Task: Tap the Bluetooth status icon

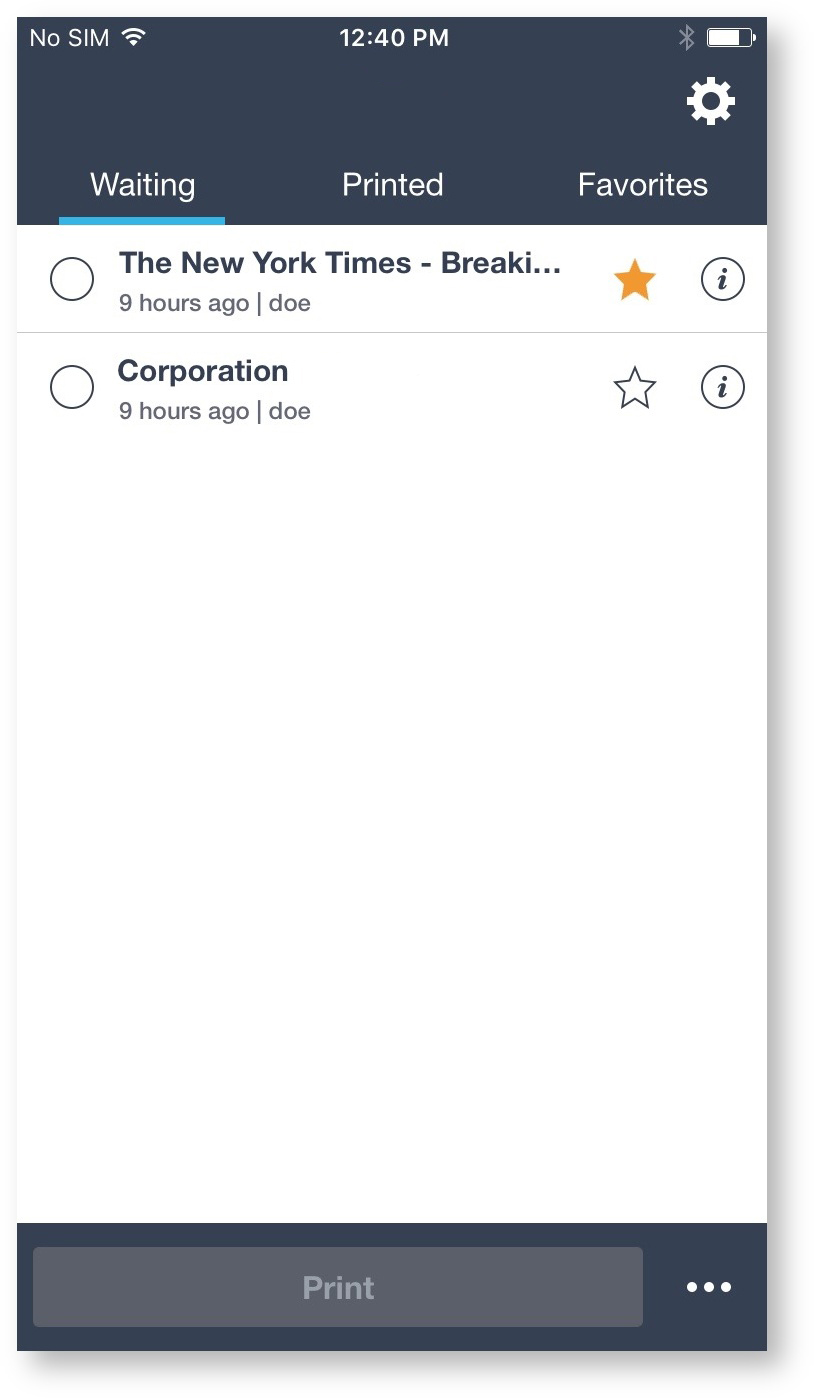Action: (686, 38)
